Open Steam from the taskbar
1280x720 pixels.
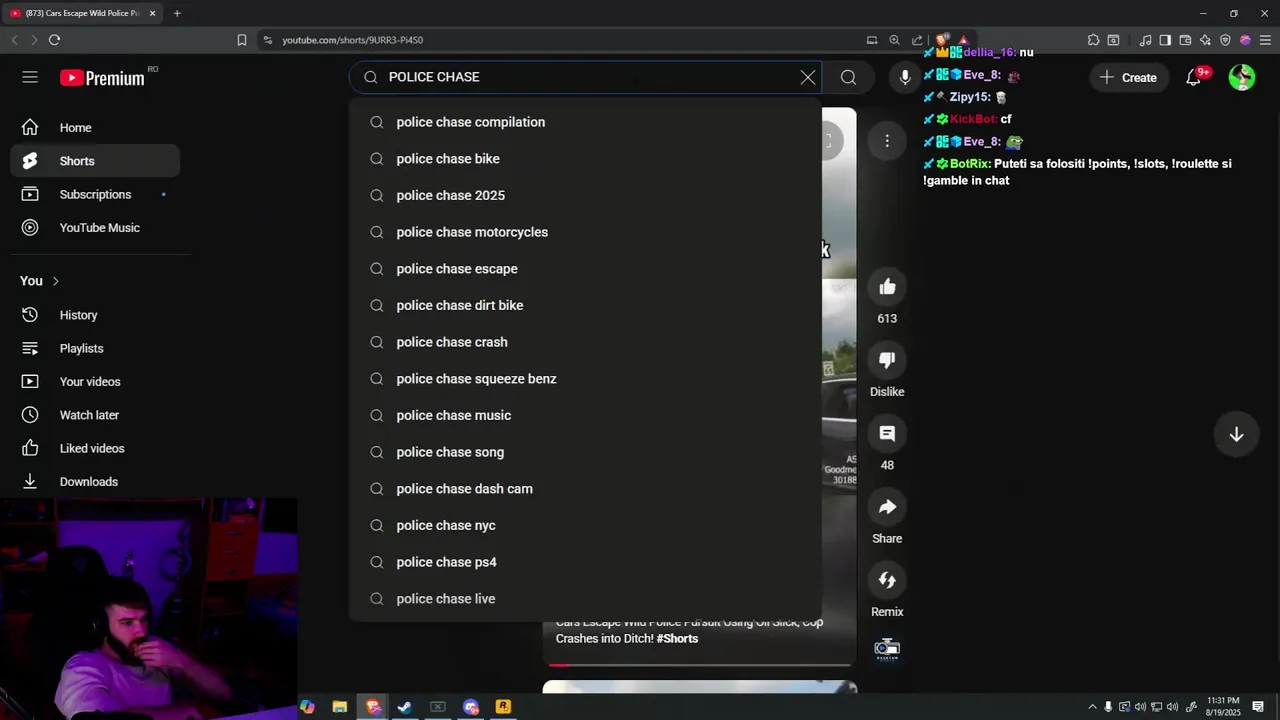(x=405, y=707)
